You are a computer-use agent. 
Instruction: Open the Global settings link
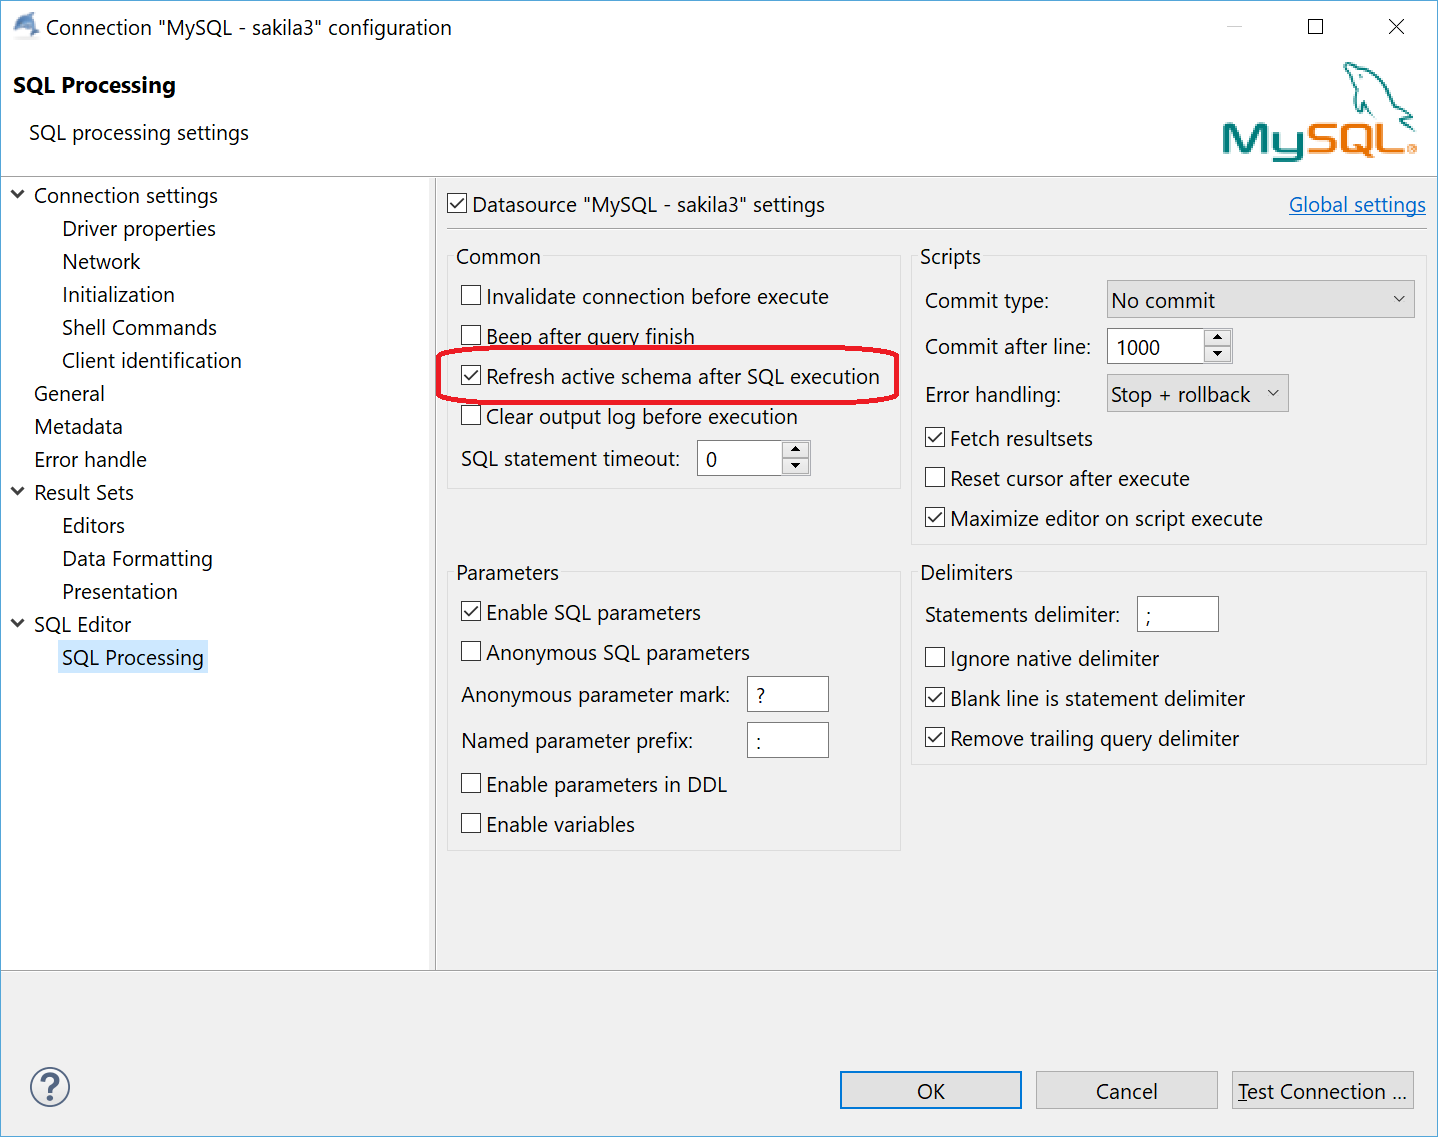click(x=1356, y=204)
